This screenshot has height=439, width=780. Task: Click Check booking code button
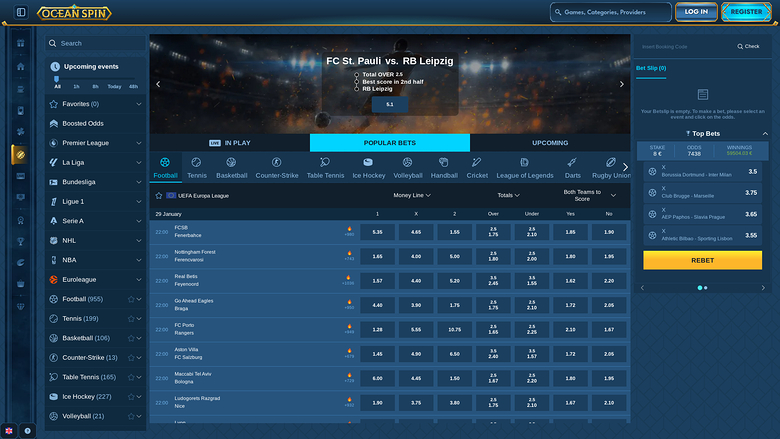click(x=748, y=46)
